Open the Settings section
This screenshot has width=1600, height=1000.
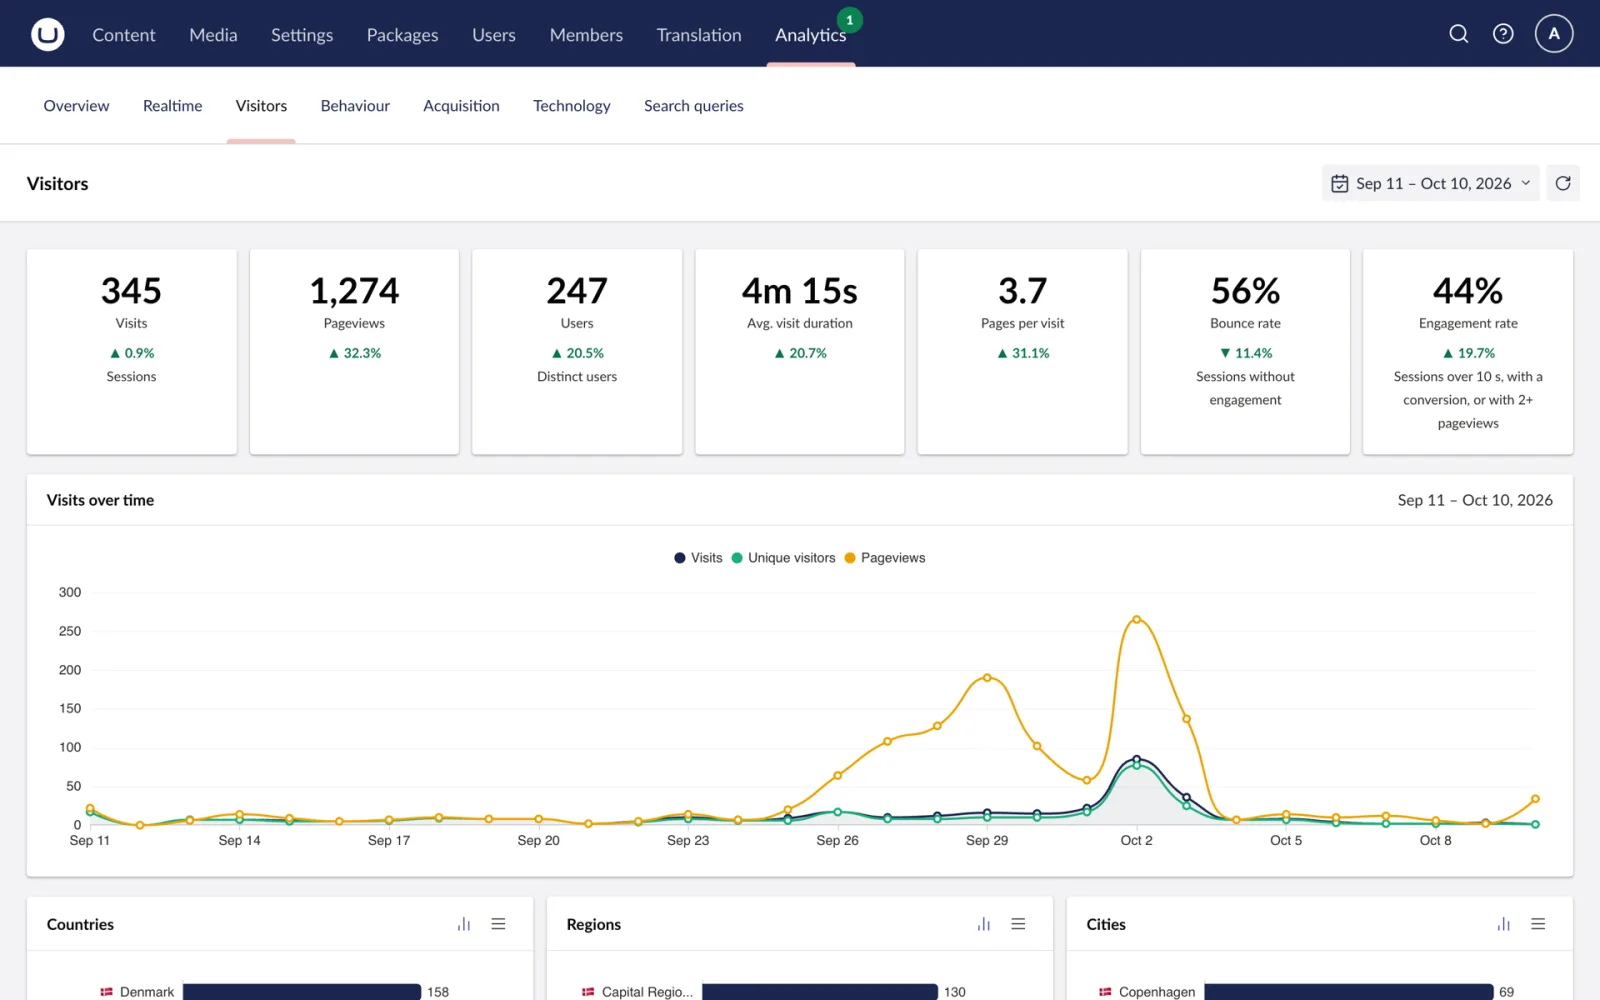pyautogui.click(x=302, y=35)
